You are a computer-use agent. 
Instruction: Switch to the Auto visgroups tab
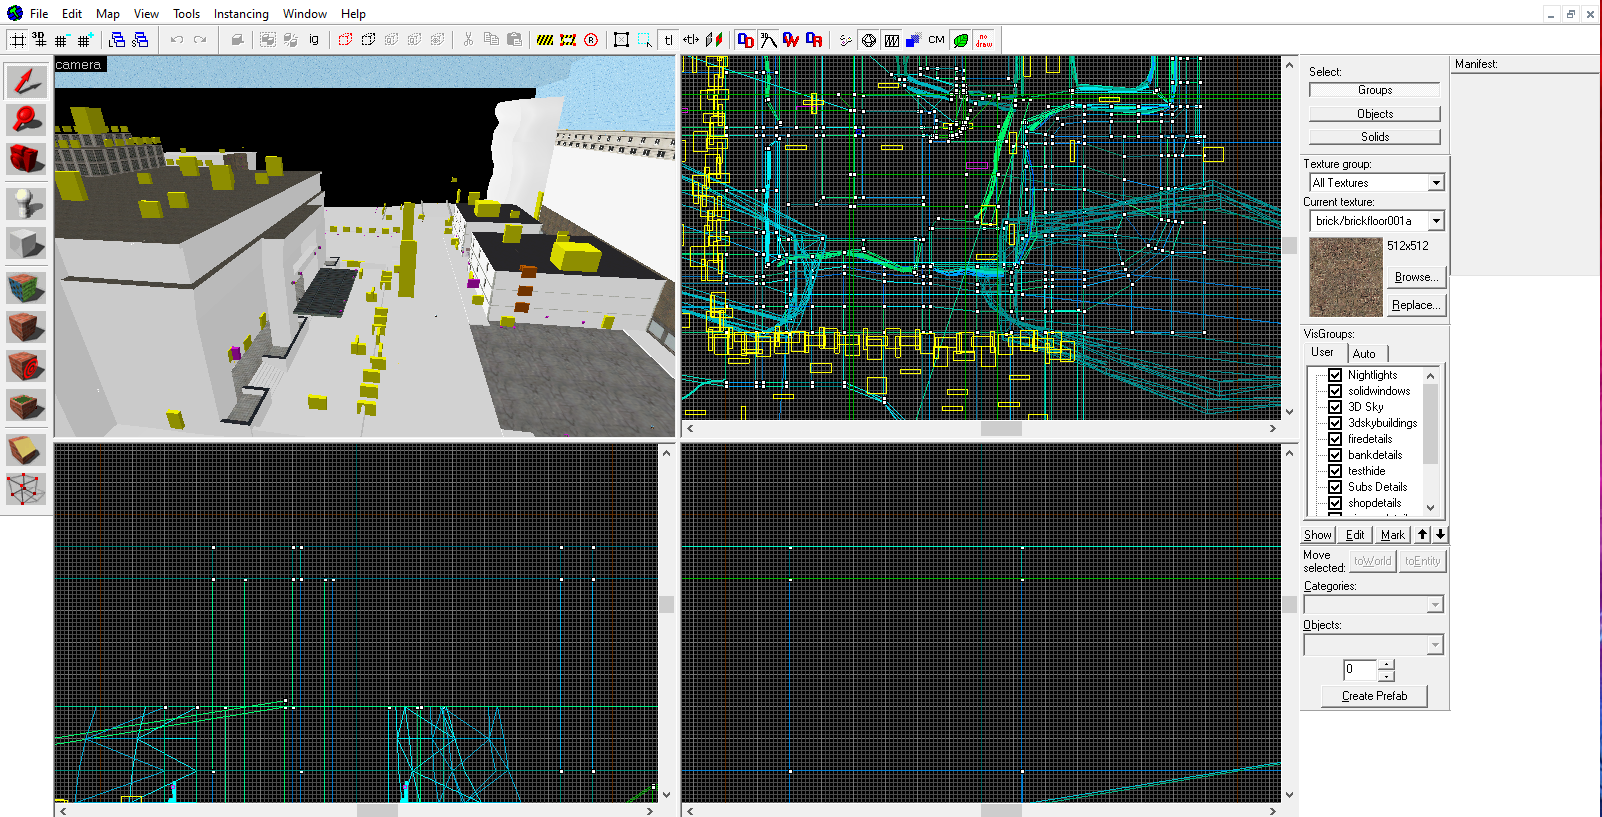pyautogui.click(x=1364, y=354)
